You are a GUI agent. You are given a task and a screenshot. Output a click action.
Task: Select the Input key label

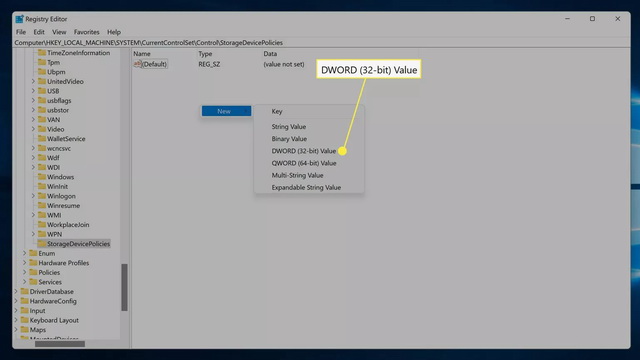tap(38, 311)
